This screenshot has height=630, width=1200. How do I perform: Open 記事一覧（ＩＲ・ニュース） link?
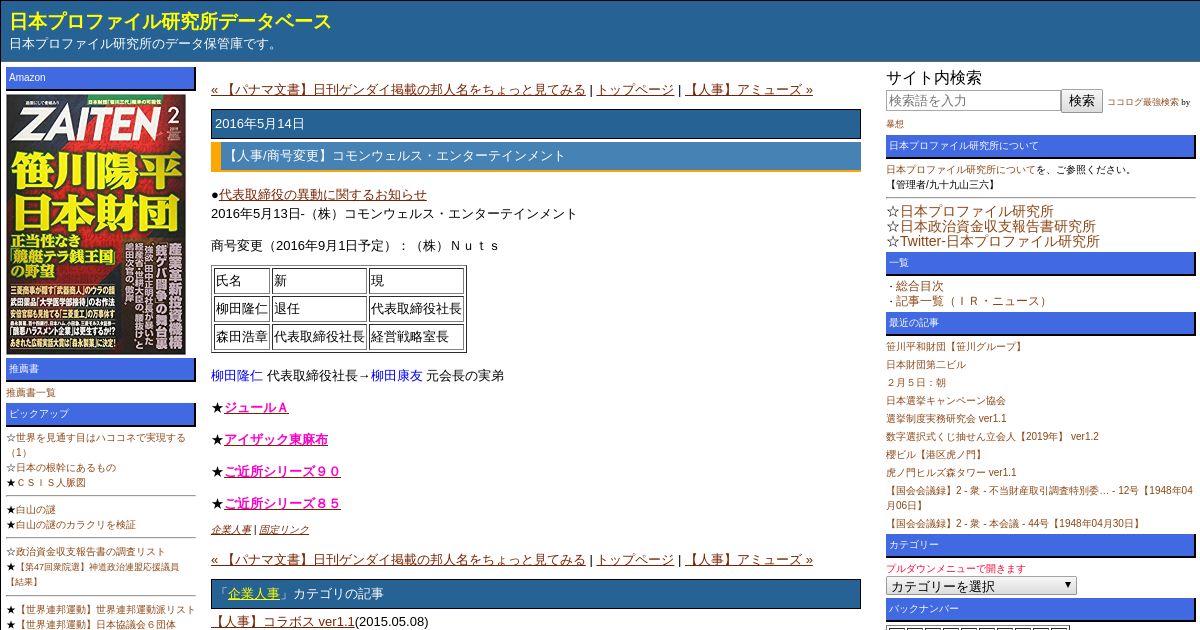click(972, 300)
